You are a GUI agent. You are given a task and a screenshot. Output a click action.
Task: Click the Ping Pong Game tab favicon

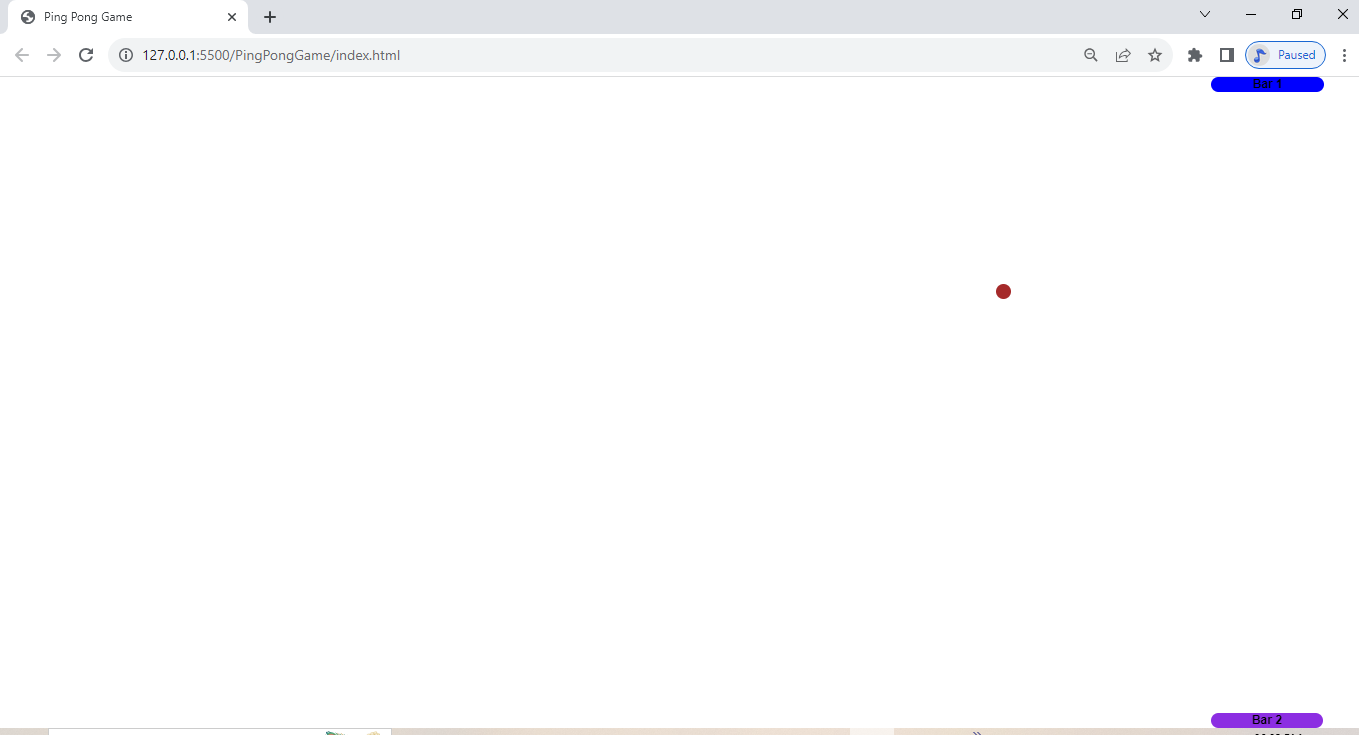[27, 16]
